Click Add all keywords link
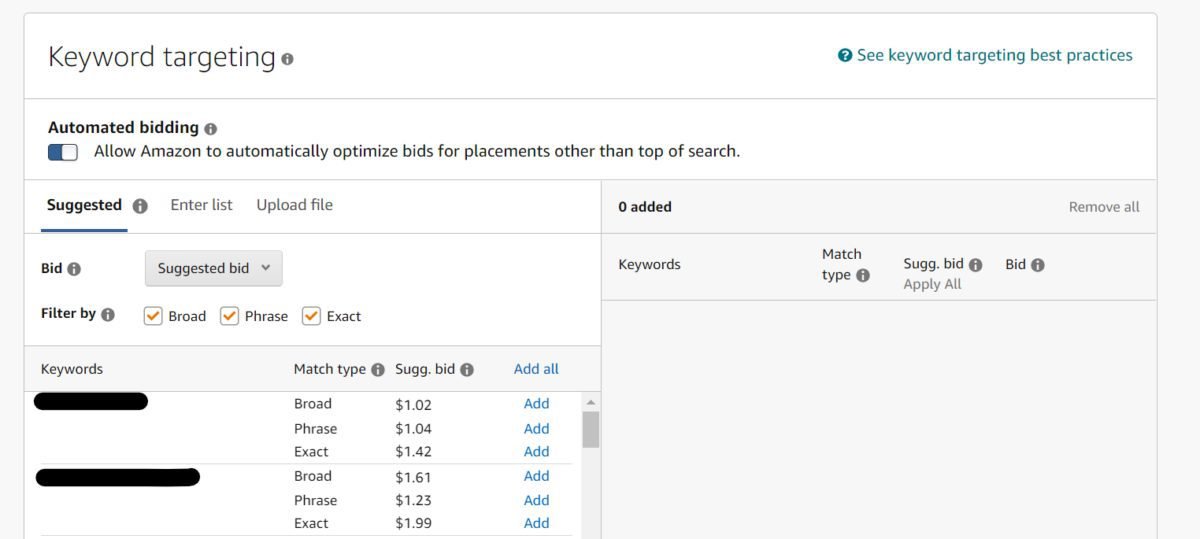 pyautogui.click(x=536, y=369)
